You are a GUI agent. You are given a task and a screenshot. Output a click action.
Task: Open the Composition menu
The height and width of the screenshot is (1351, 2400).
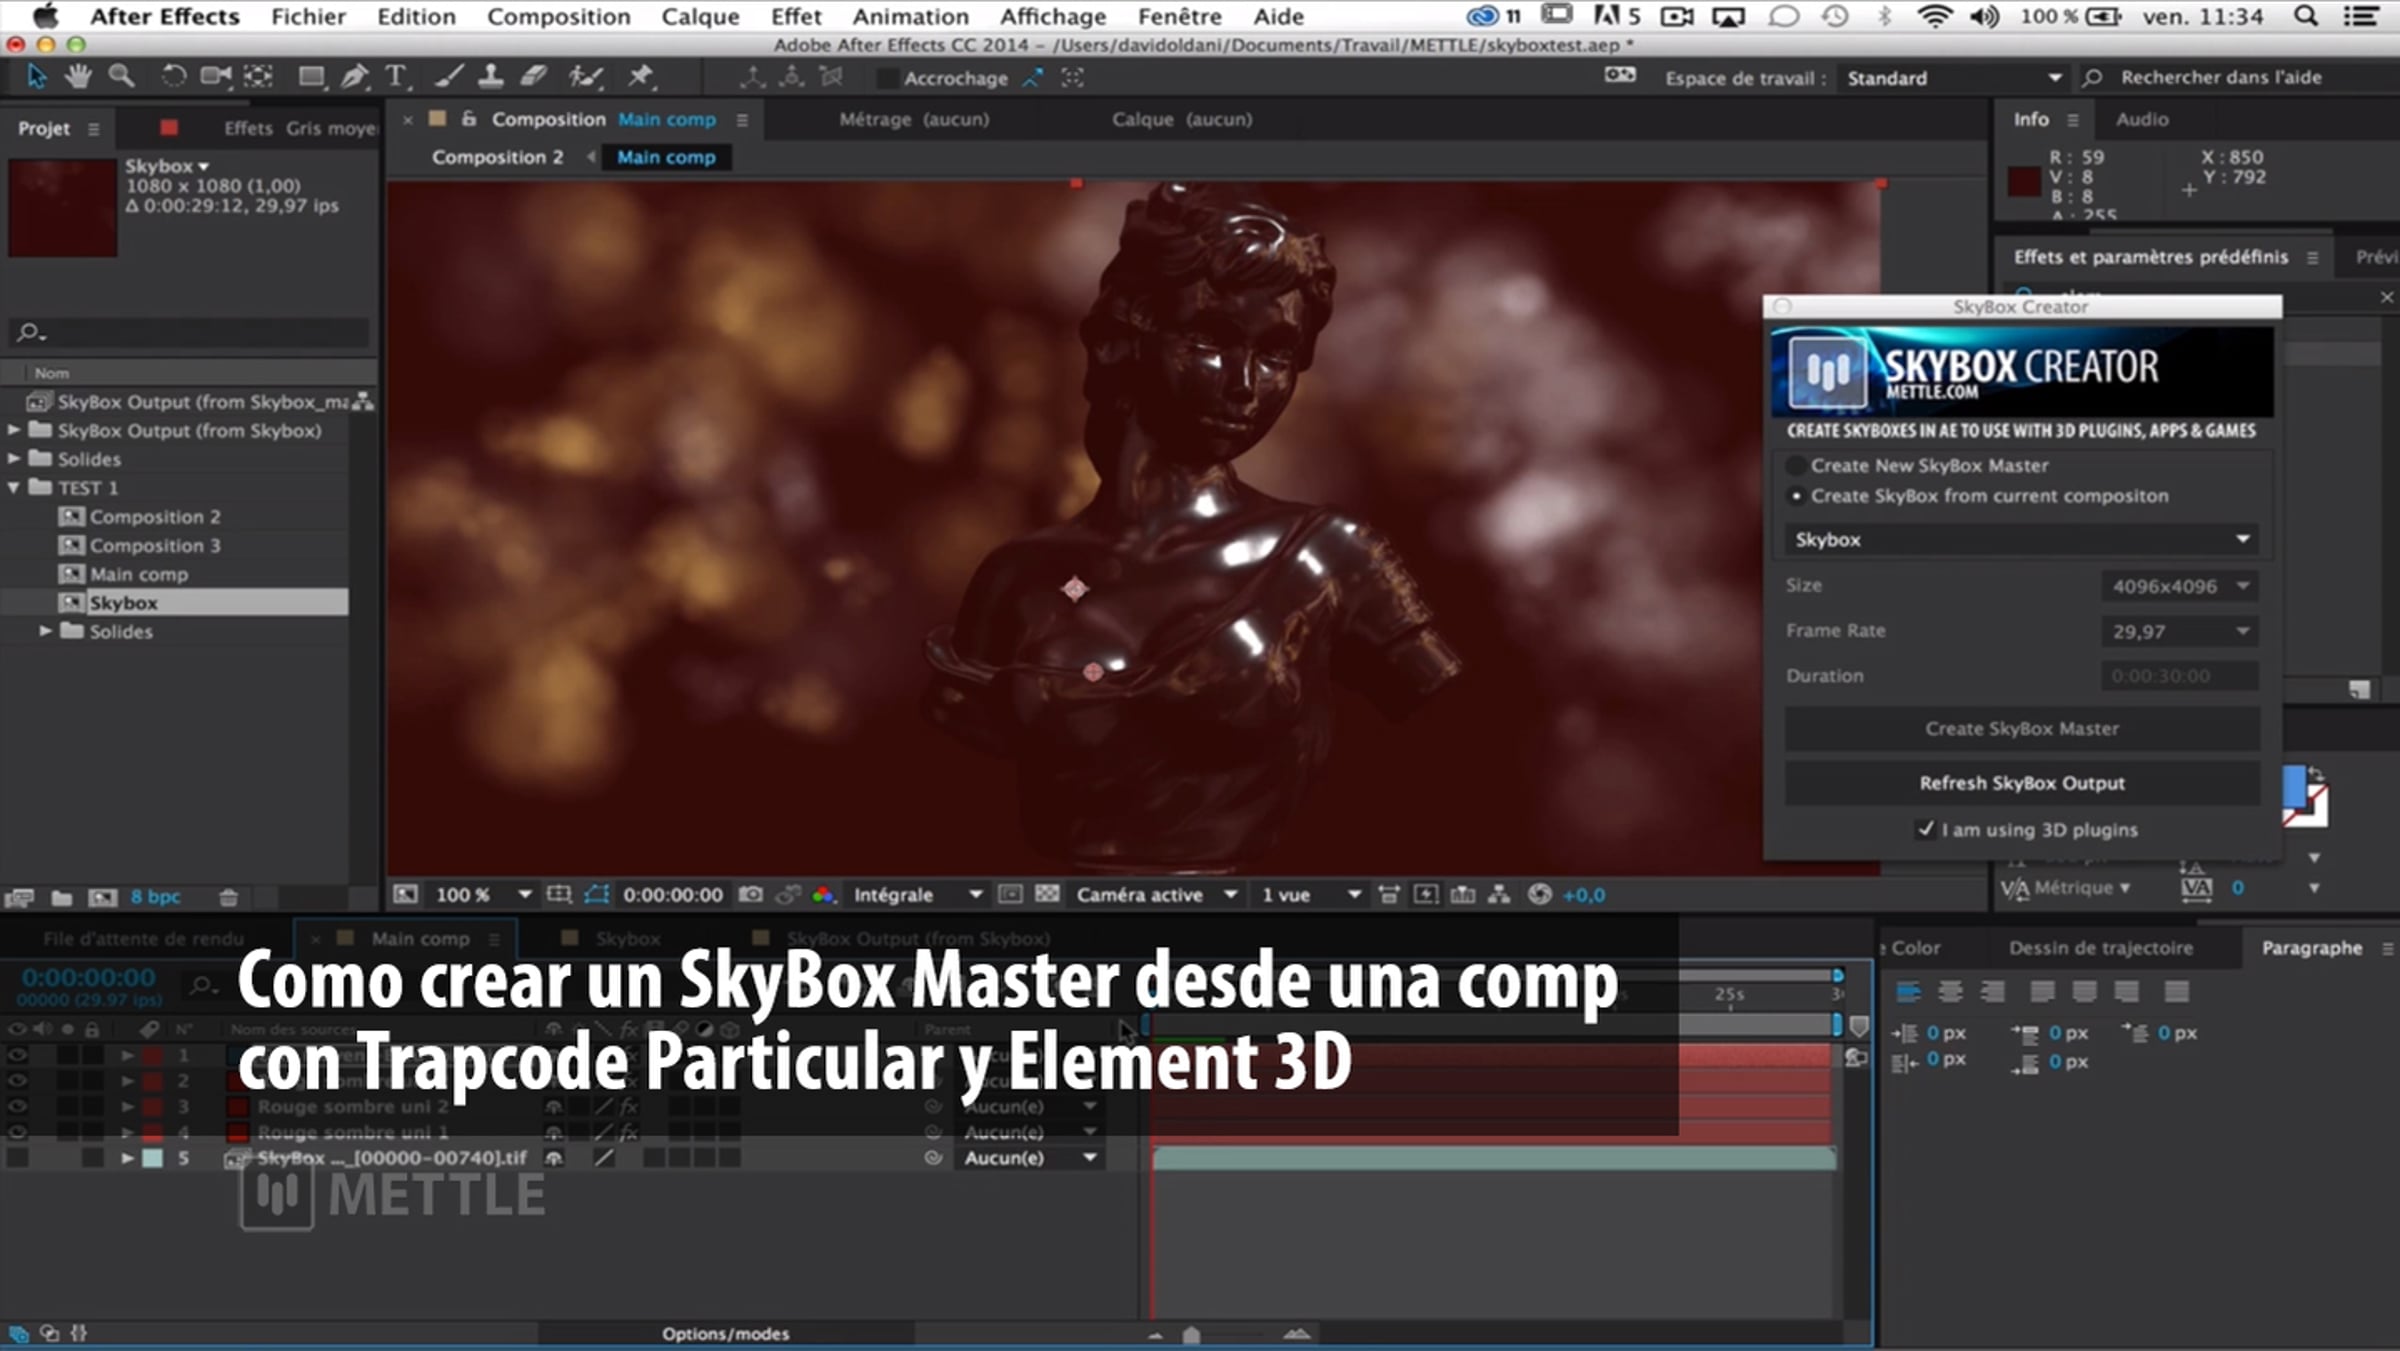click(x=559, y=16)
